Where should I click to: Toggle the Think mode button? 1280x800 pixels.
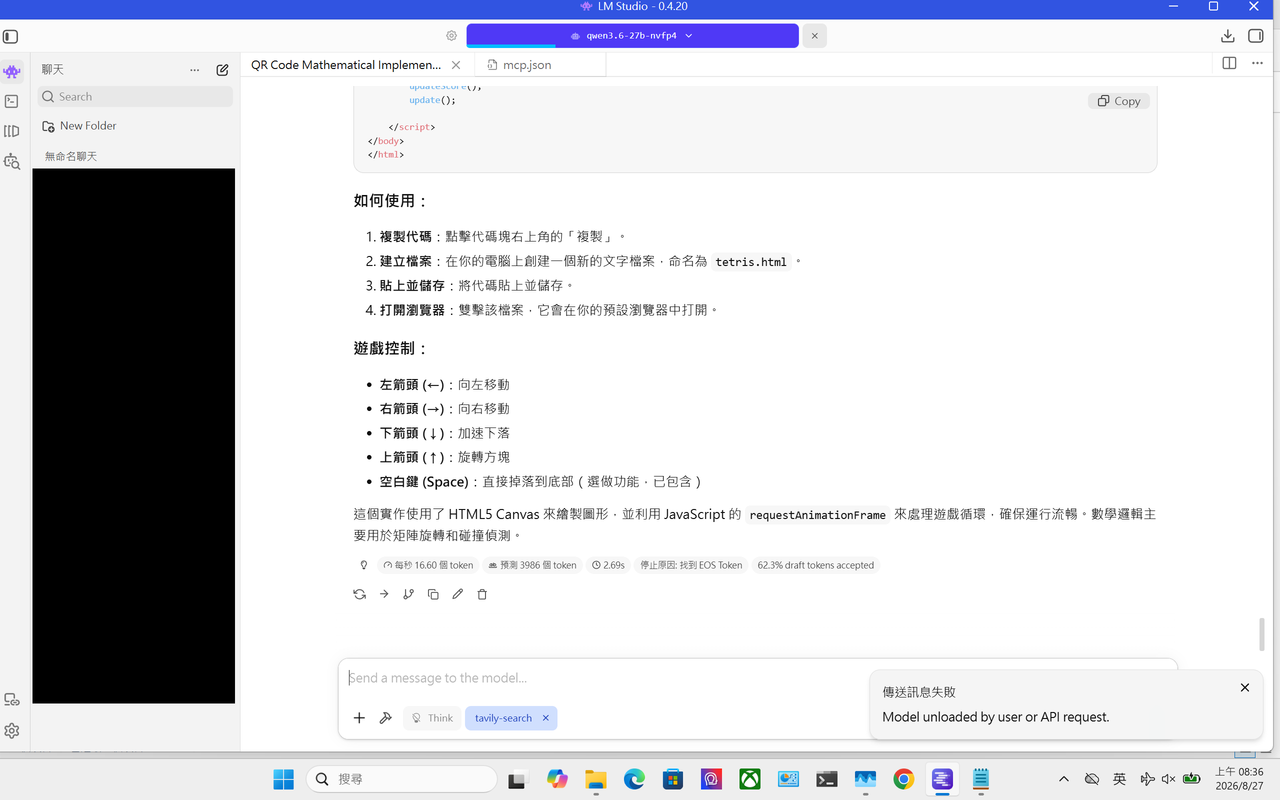tap(432, 718)
